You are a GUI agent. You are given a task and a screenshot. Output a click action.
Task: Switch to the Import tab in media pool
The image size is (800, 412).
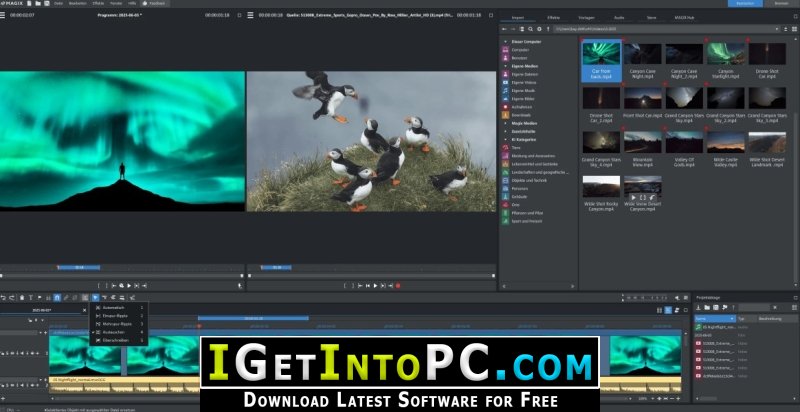pyautogui.click(x=518, y=17)
